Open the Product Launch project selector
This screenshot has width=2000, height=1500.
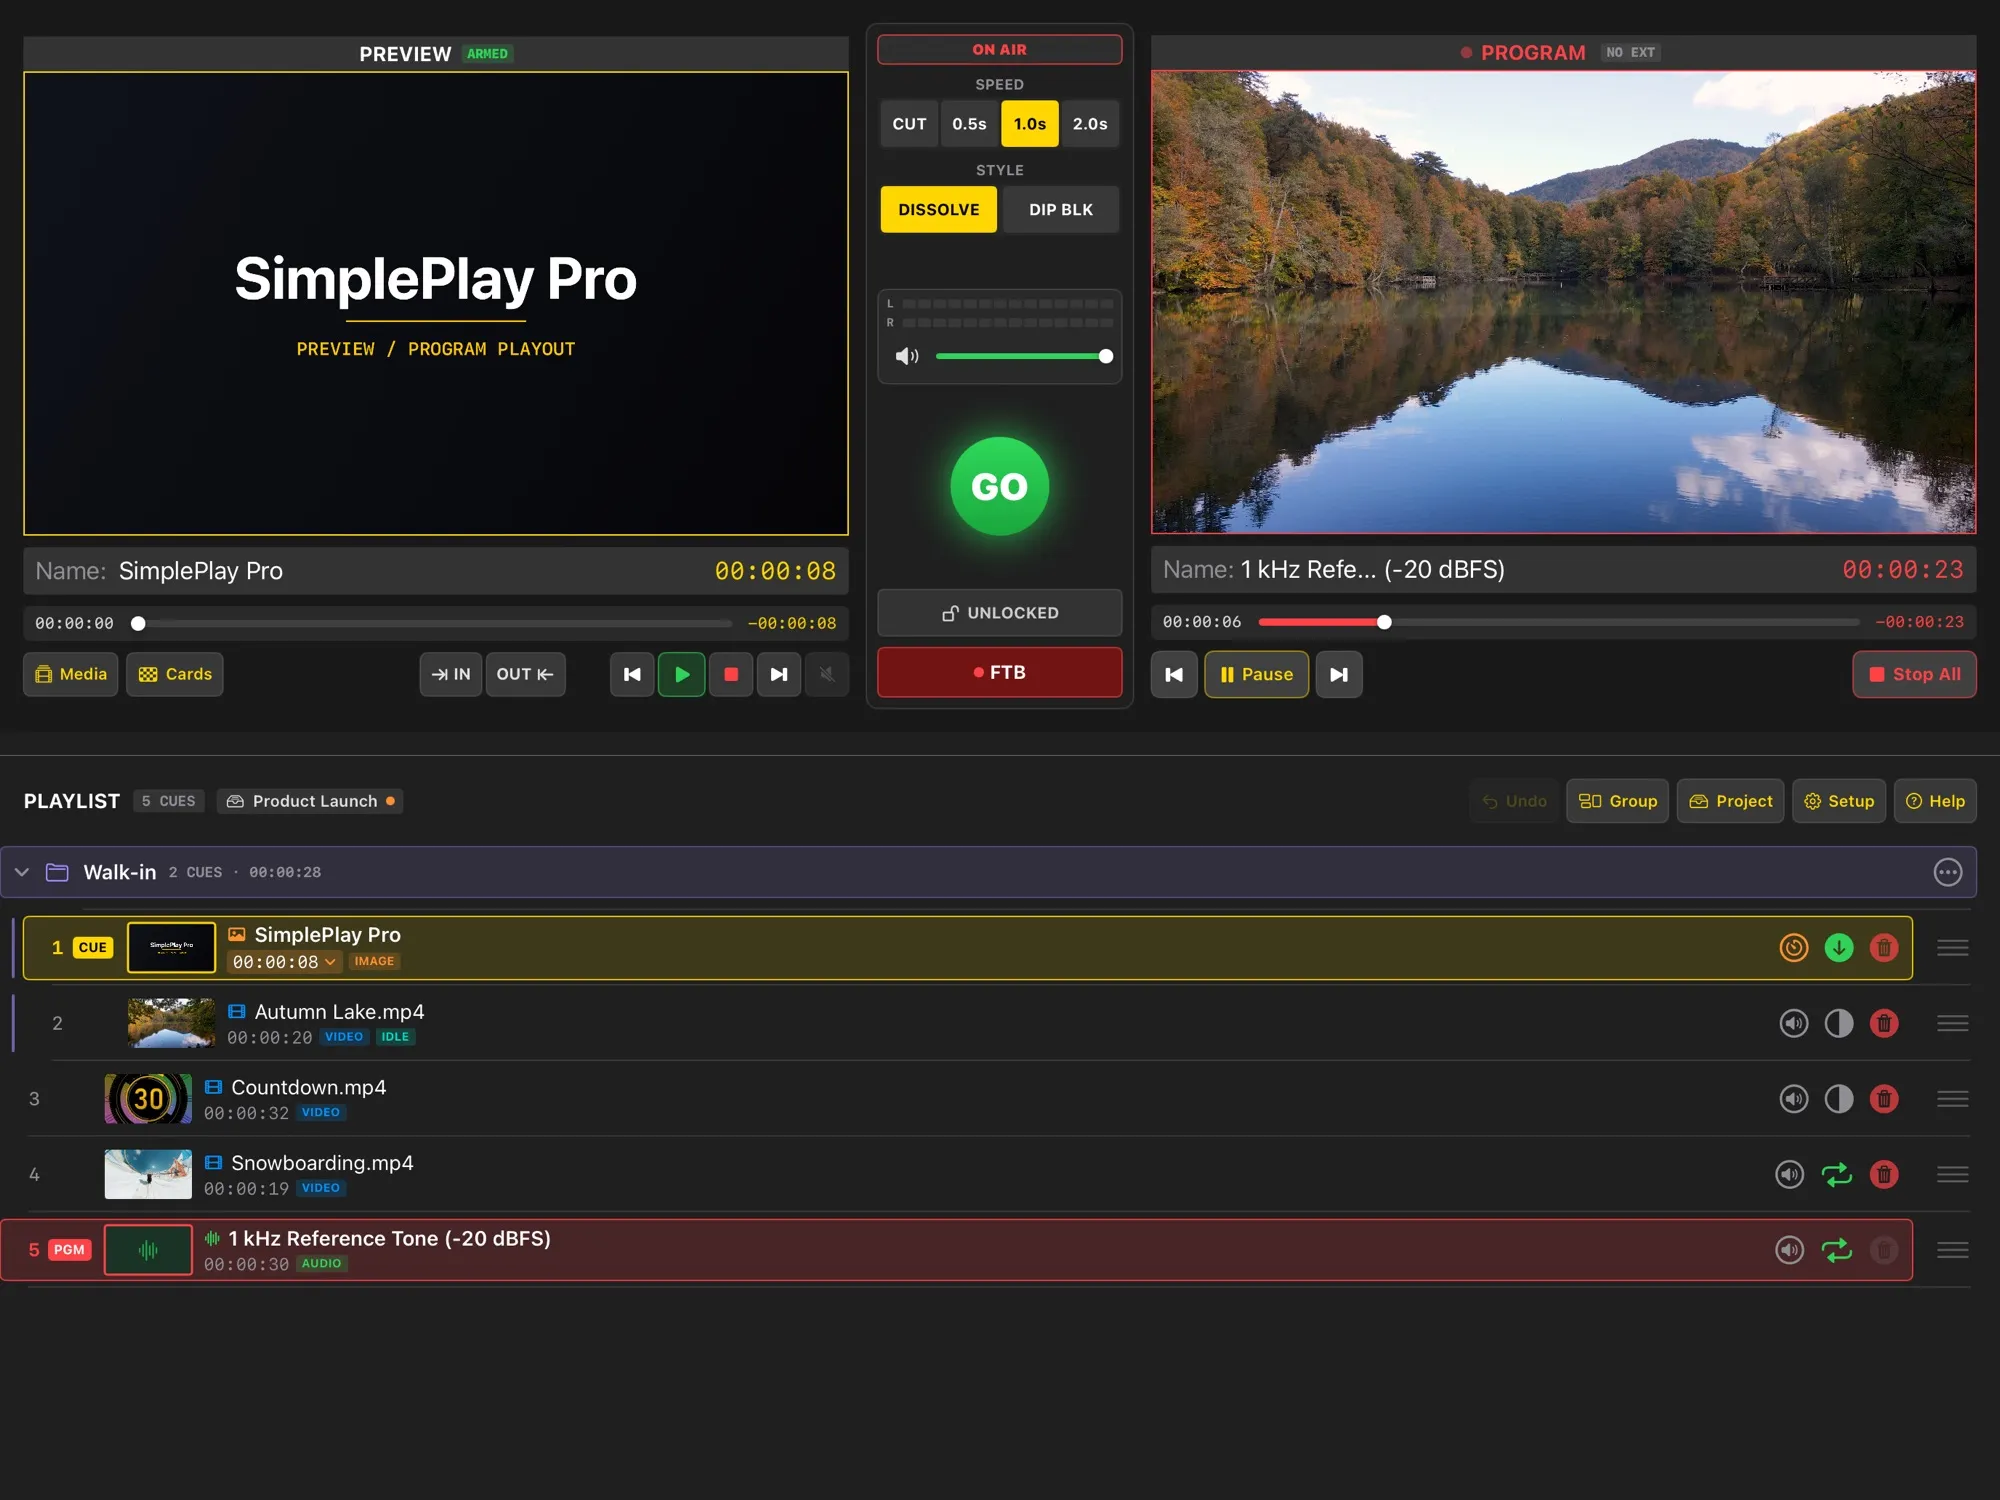click(x=310, y=801)
